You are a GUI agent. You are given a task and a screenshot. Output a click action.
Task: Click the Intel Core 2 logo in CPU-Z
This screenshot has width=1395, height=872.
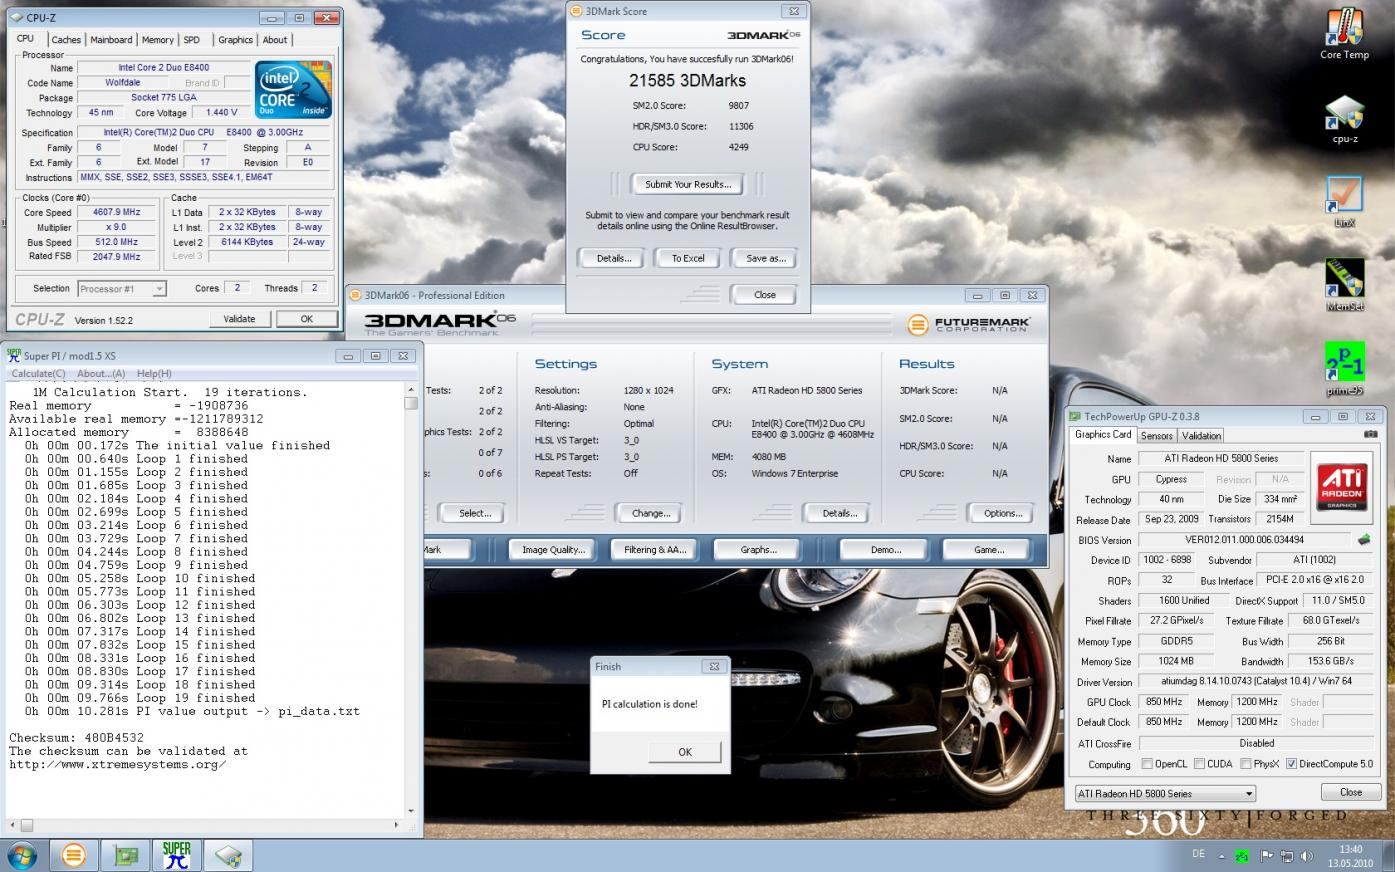click(x=291, y=91)
